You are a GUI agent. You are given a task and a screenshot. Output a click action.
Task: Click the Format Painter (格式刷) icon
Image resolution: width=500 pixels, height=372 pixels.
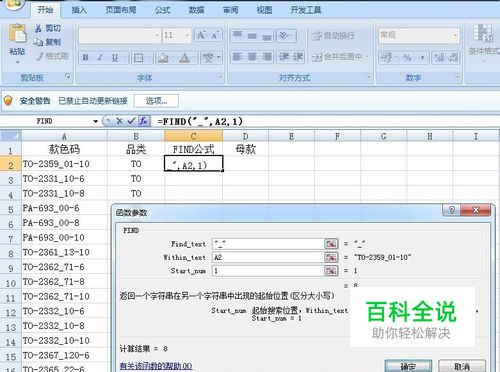(39, 56)
